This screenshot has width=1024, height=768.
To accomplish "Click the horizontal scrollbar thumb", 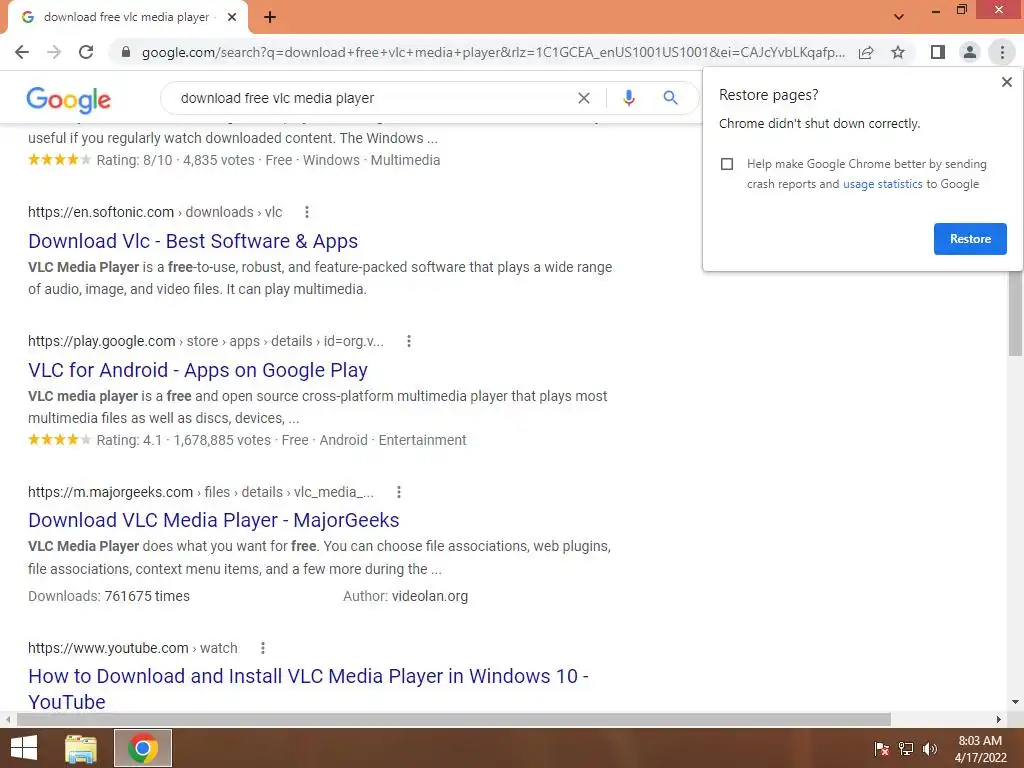I will [x=453, y=720].
